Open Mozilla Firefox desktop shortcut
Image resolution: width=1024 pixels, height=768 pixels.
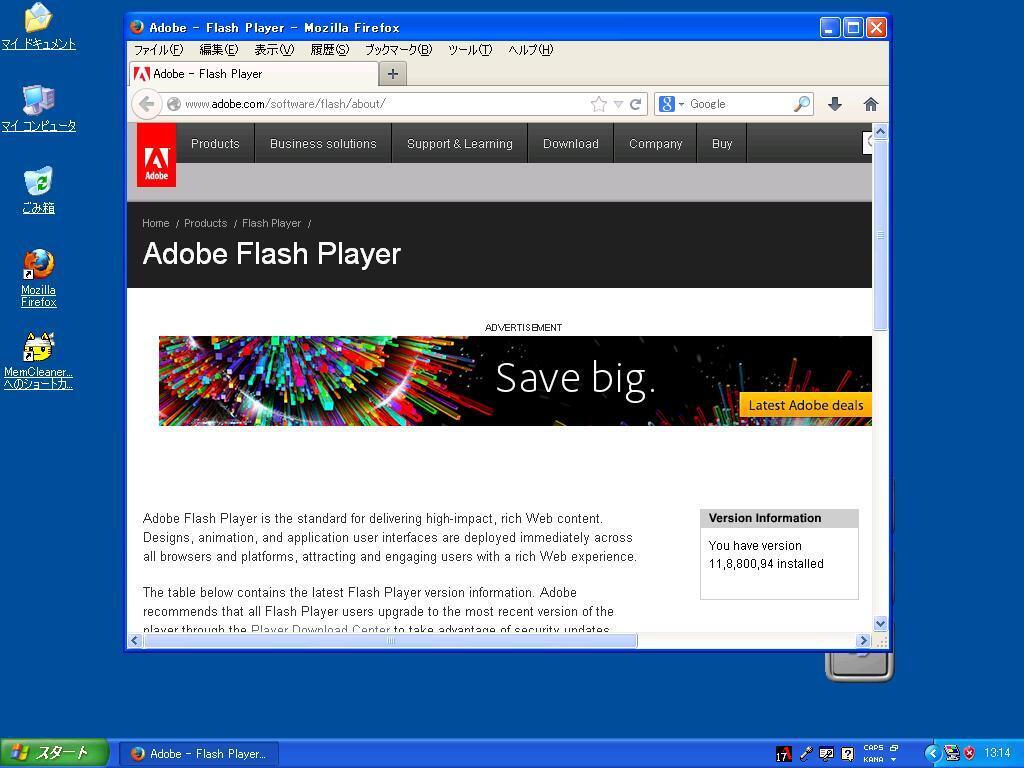[x=38, y=277]
